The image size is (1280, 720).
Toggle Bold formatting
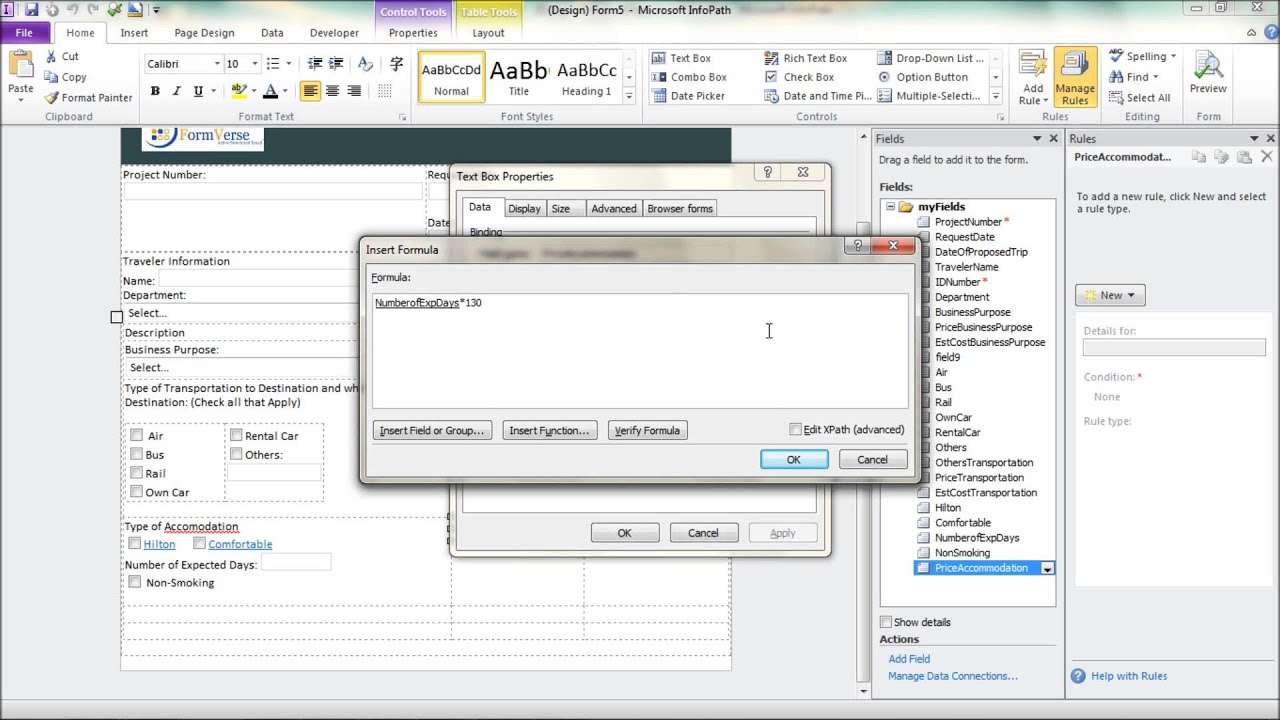(155, 91)
